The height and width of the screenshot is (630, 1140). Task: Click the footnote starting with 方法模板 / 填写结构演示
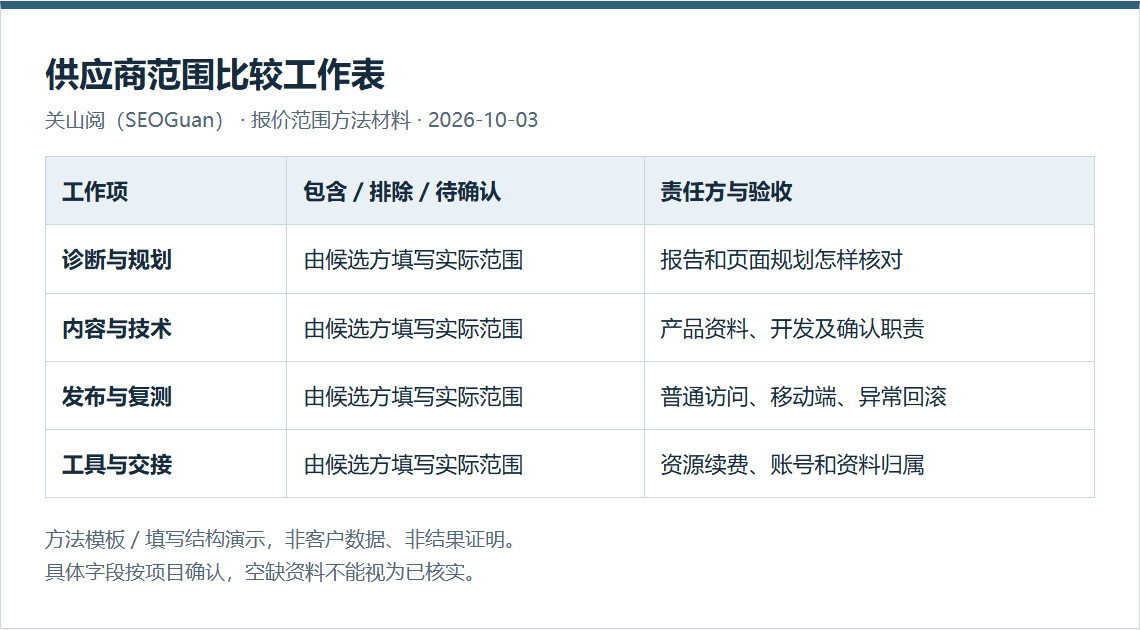tap(282, 539)
